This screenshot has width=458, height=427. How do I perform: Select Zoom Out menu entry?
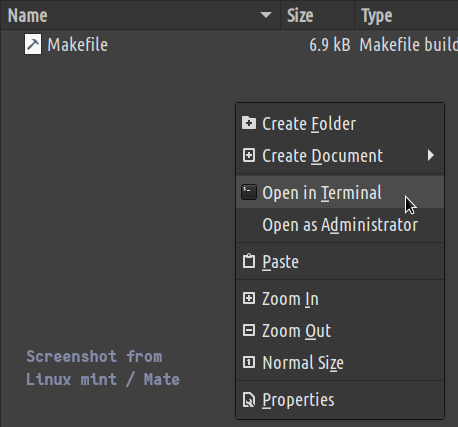coord(340,331)
